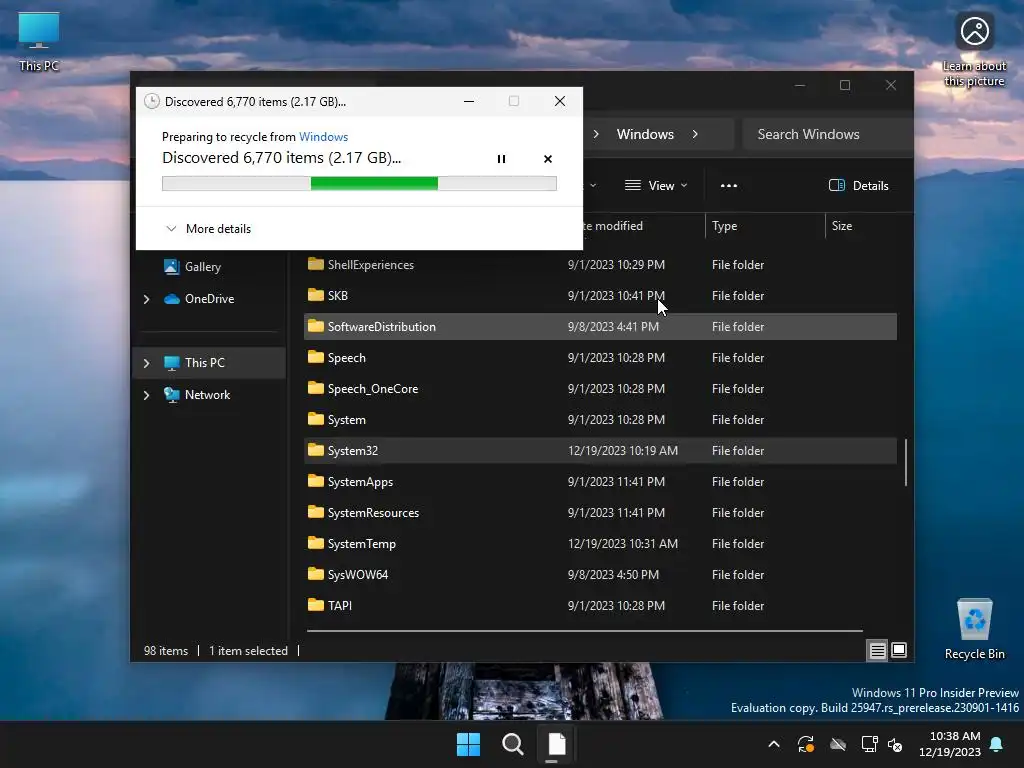The width and height of the screenshot is (1024, 768).
Task: Minimize the recycle progress dialog
Action: (x=469, y=101)
